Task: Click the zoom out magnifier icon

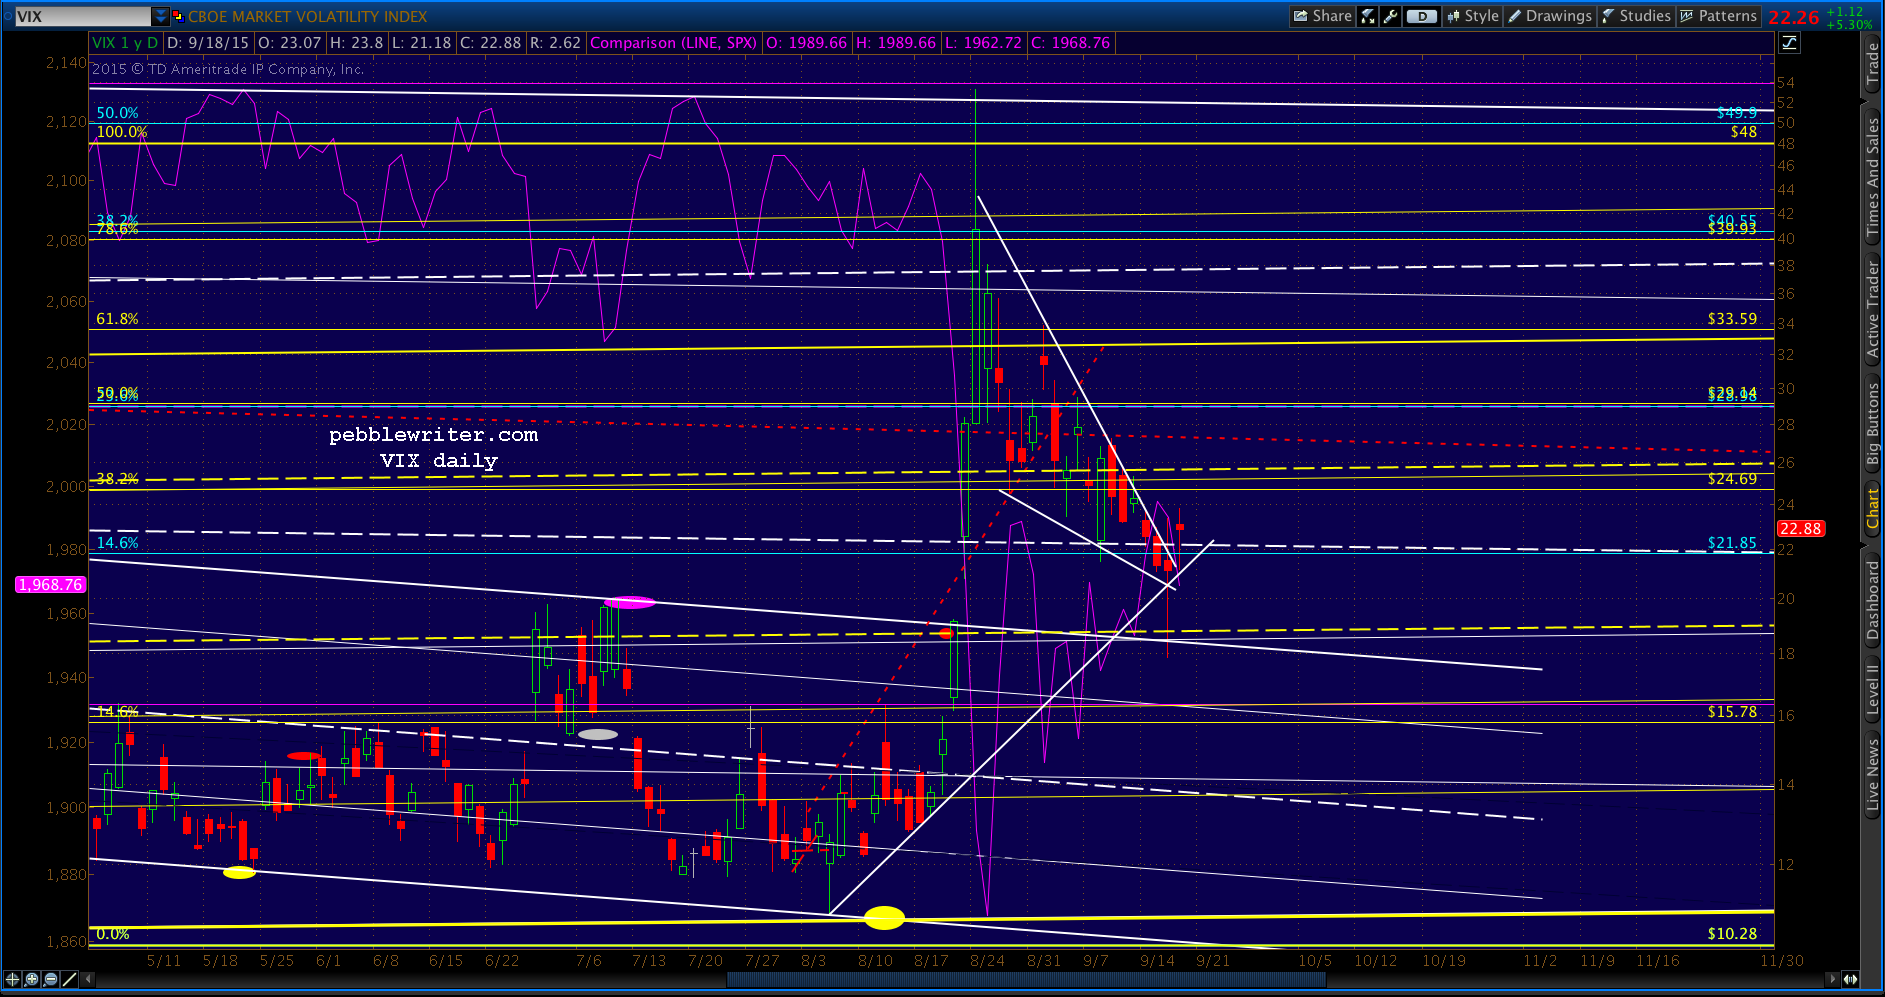Action: (x=50, y=979)
